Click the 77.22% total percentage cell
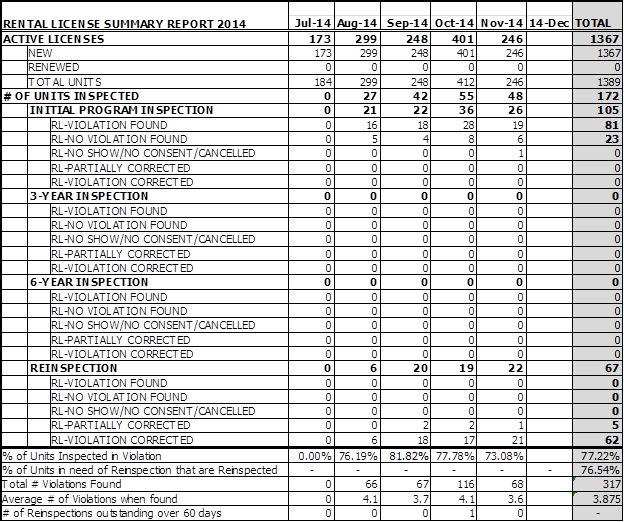 coord(598,455)
